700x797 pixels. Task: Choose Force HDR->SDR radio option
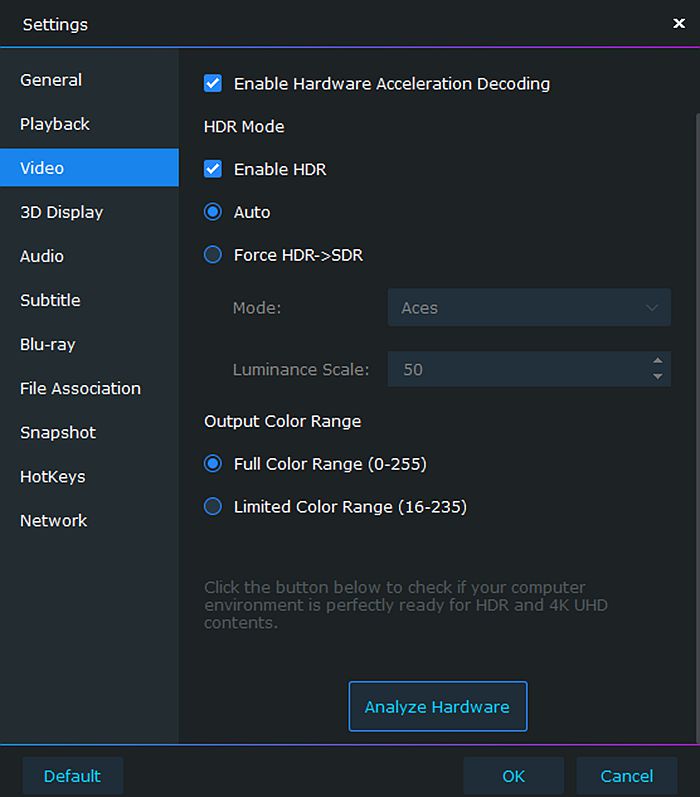(x=212, y=254)
